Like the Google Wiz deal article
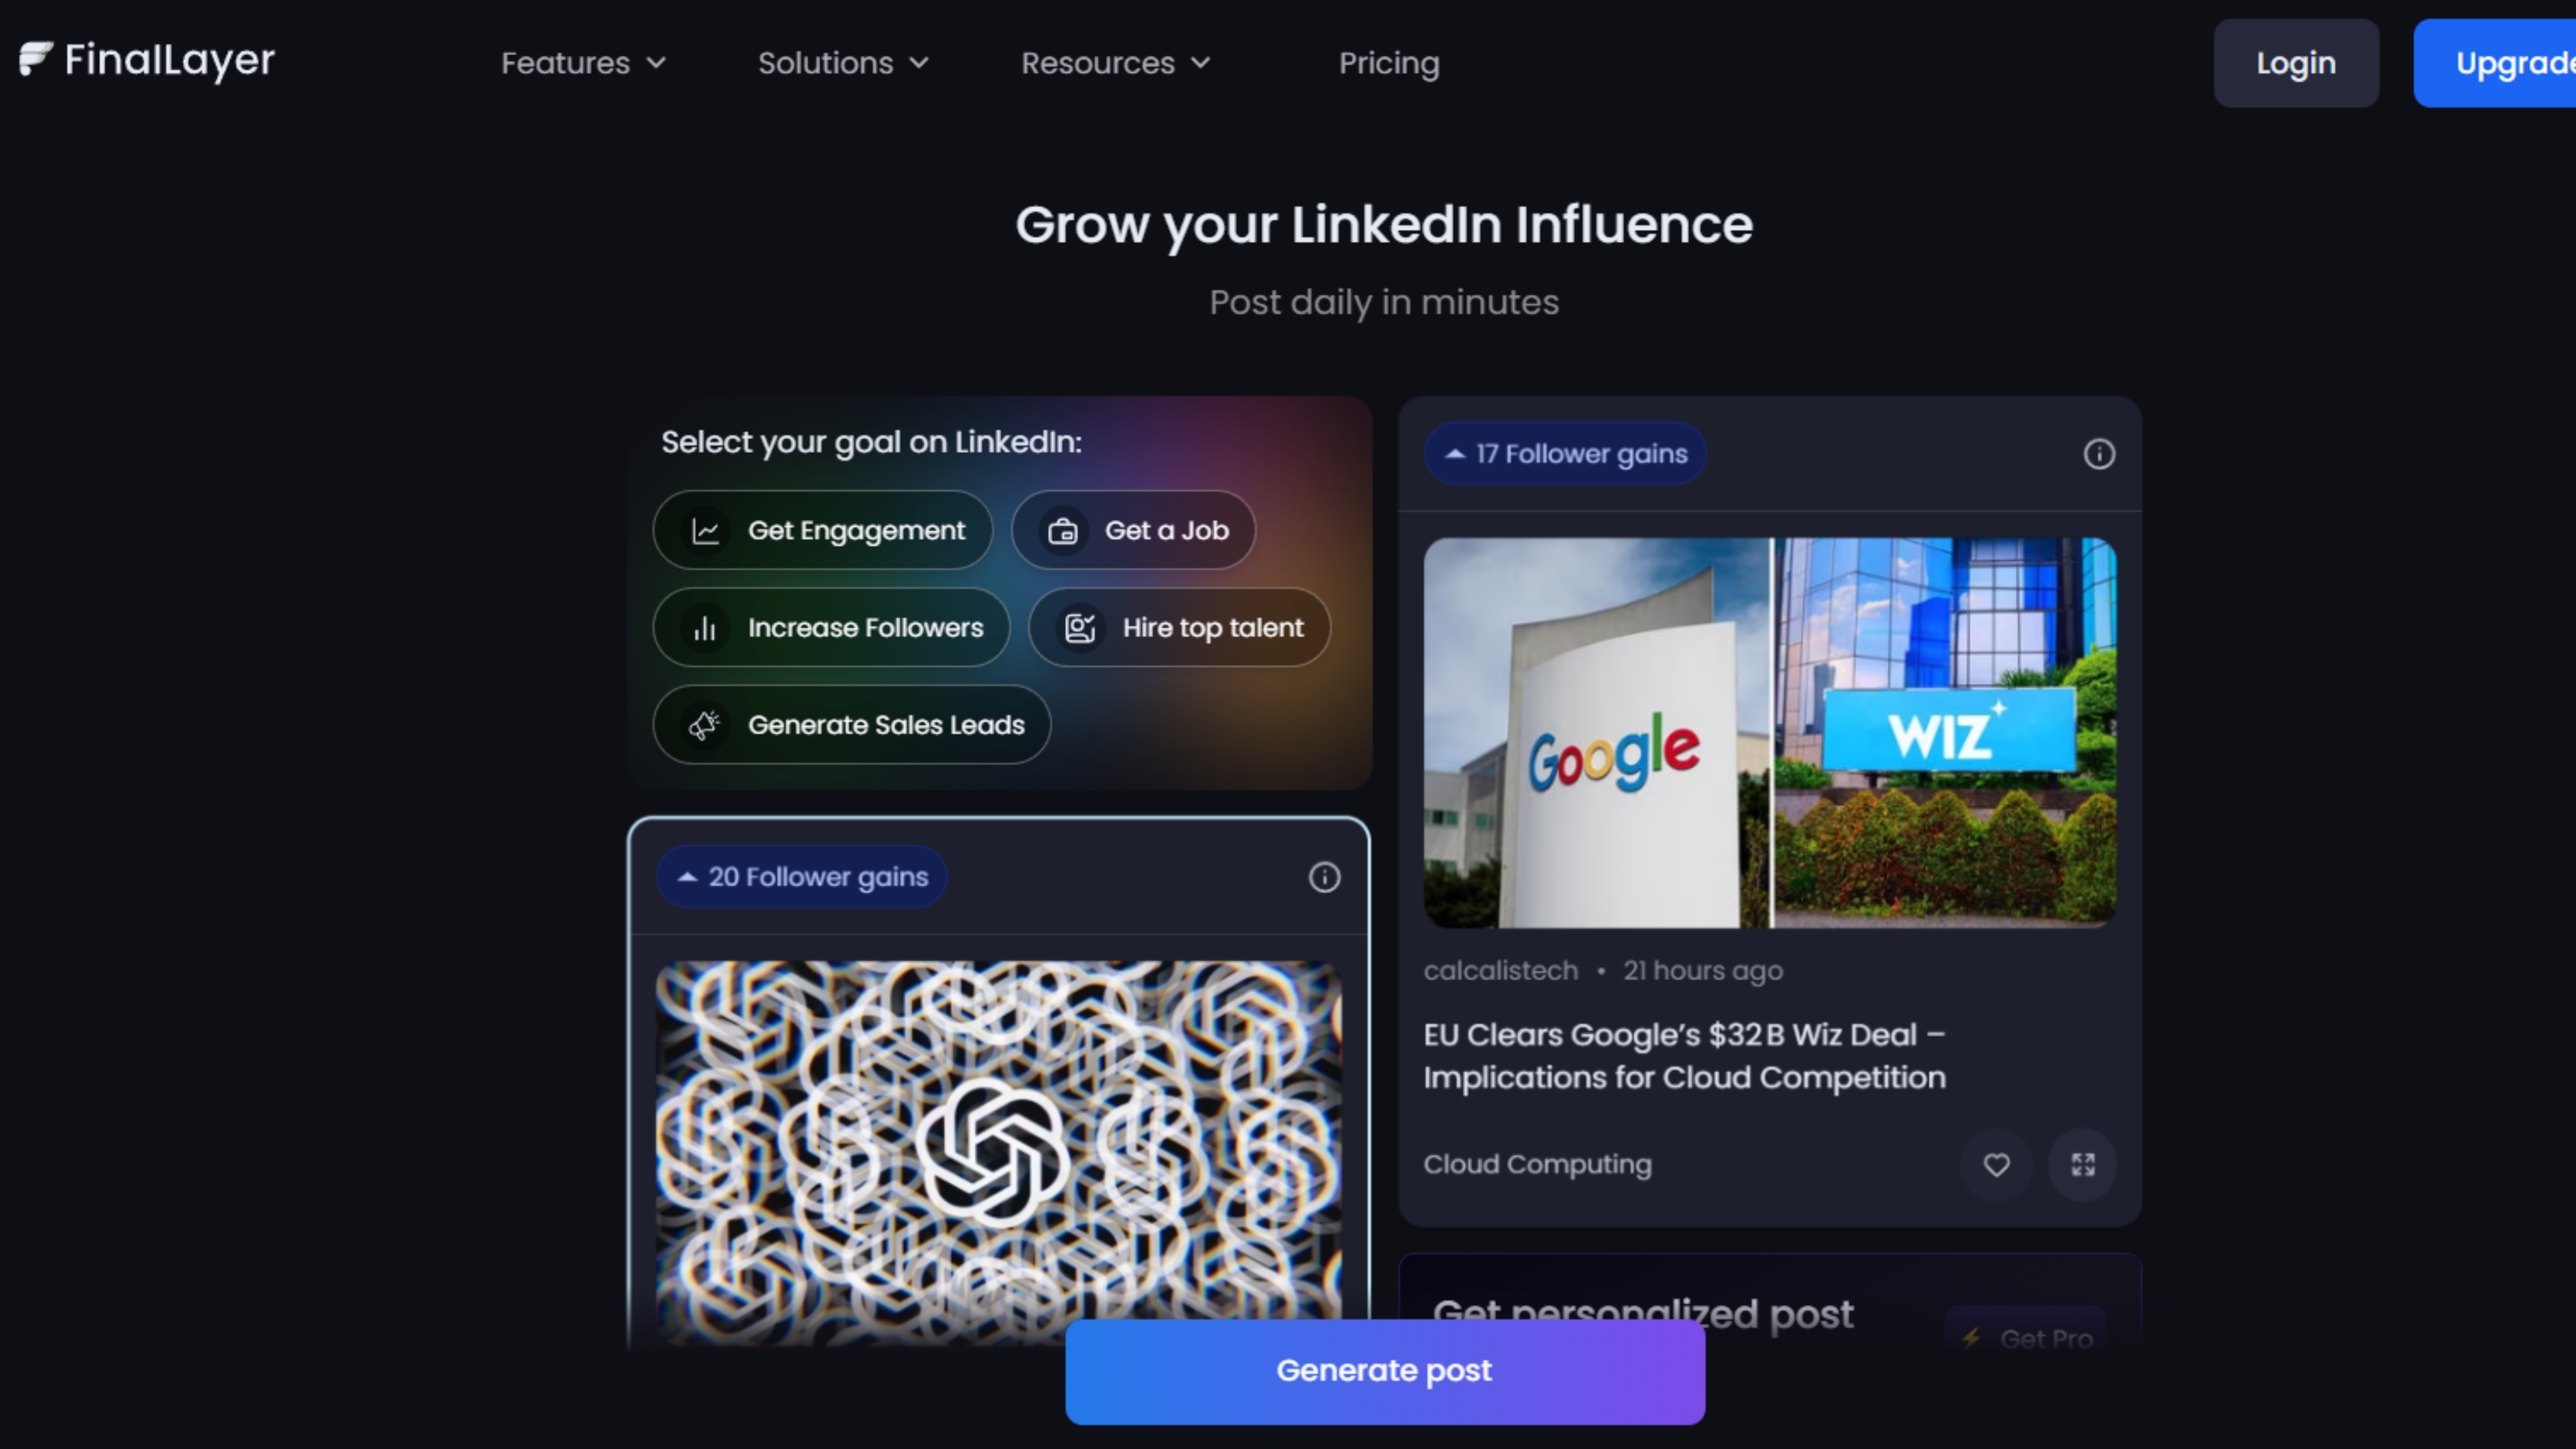2576x1449 pixels. (x=1996, y=1165)
